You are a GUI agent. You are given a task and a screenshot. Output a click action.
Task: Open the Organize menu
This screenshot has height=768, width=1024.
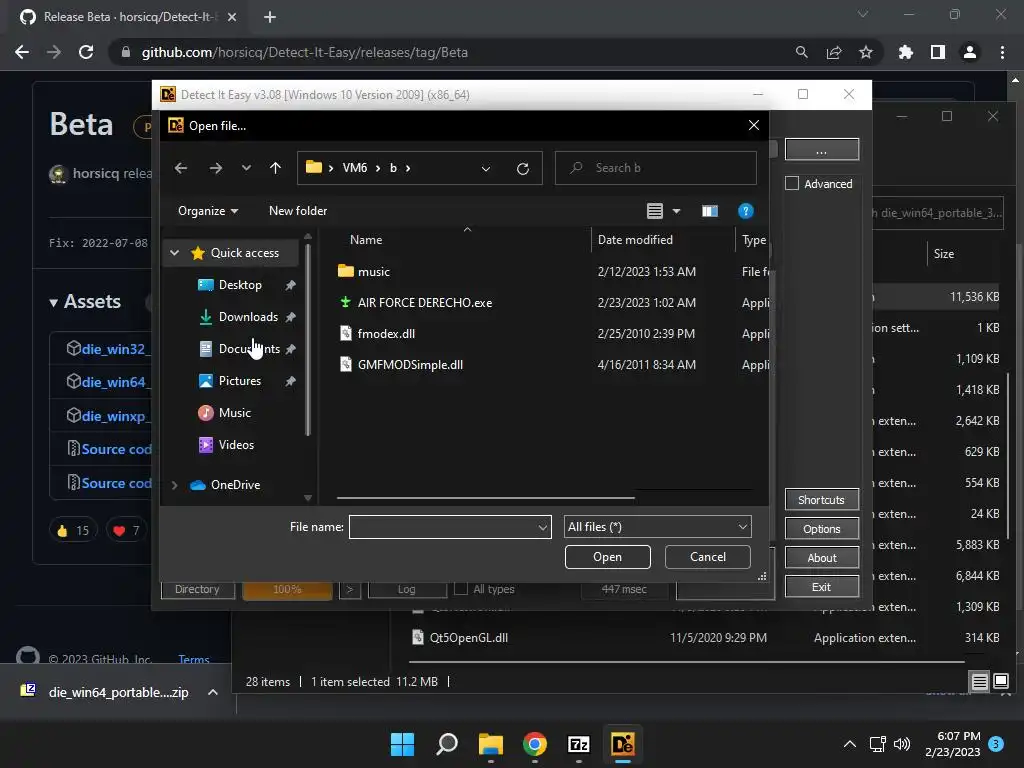click(208, 211)
